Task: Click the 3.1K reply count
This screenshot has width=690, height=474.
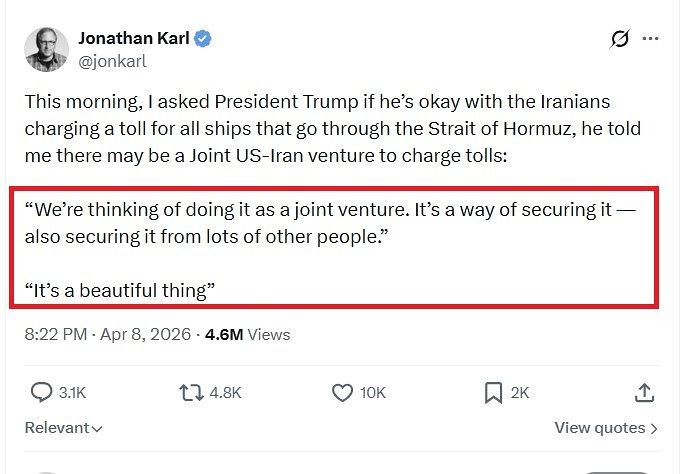Action: [x=72, y=393]
